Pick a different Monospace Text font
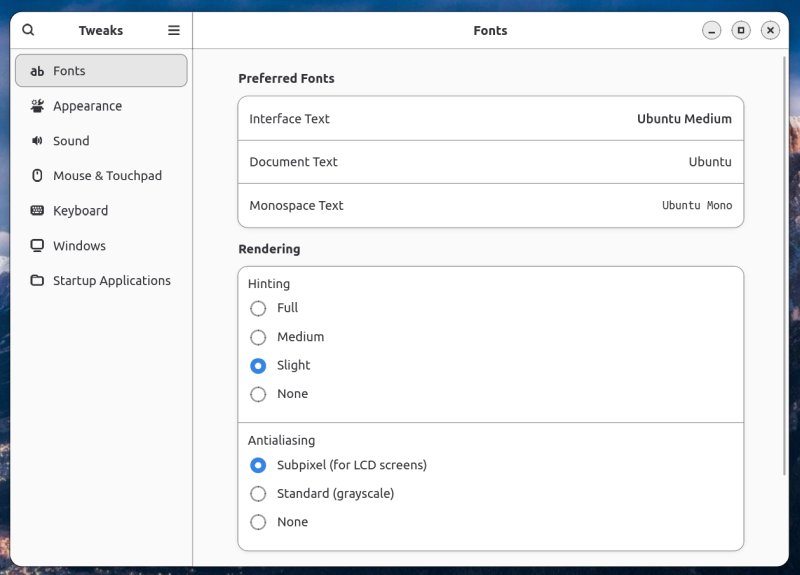The width and height of the screenshot is (800, 575). coord(490,206)
